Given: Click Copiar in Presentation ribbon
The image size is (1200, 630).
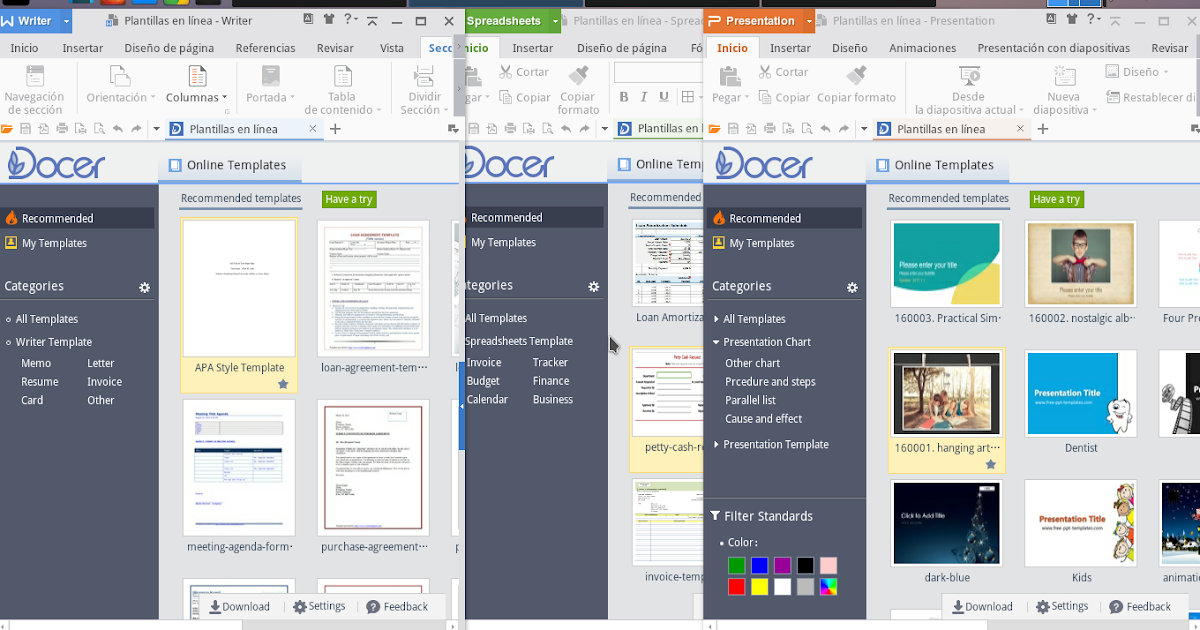Looking at the screenshot, I should 783,98.
